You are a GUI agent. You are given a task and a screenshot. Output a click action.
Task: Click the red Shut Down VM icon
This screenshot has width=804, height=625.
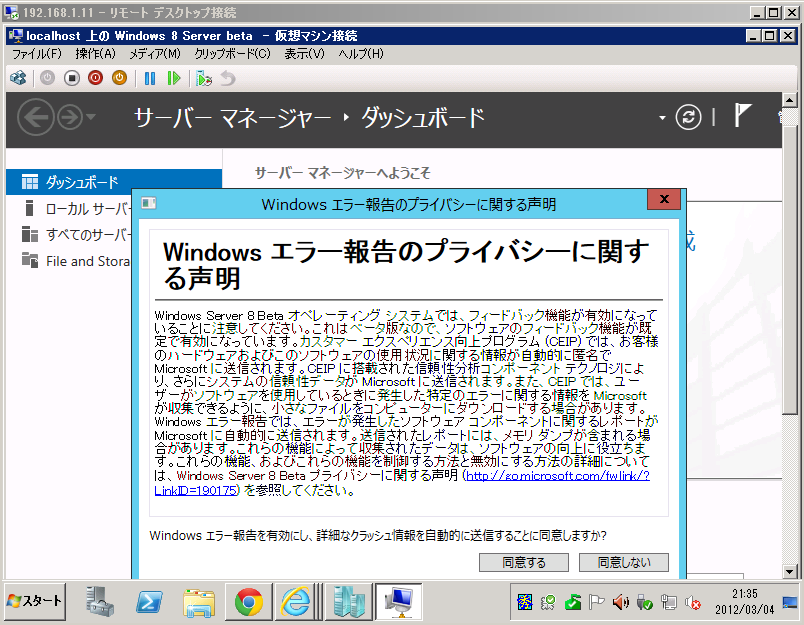coord(95,77)
